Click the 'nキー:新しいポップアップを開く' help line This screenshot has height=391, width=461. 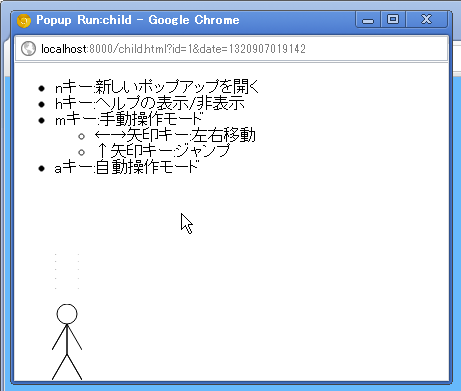[x=157, y=87]
